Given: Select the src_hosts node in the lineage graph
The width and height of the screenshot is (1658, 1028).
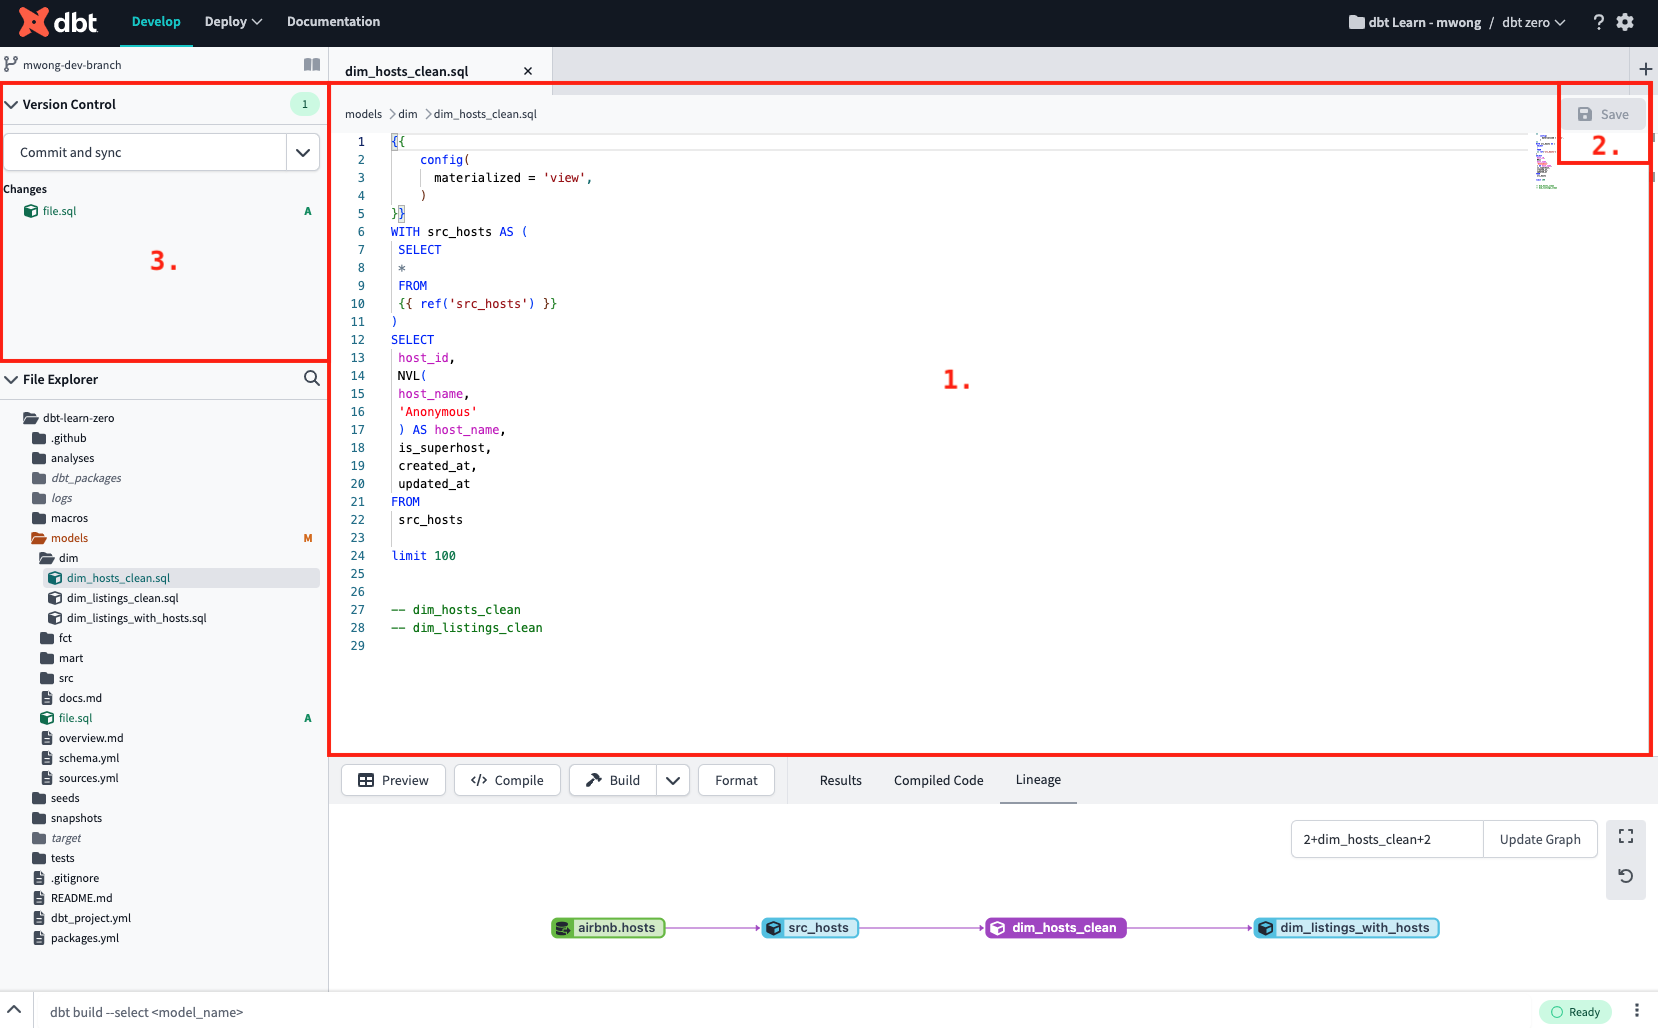Looking at the screenshot, I should tap(810, 927).
